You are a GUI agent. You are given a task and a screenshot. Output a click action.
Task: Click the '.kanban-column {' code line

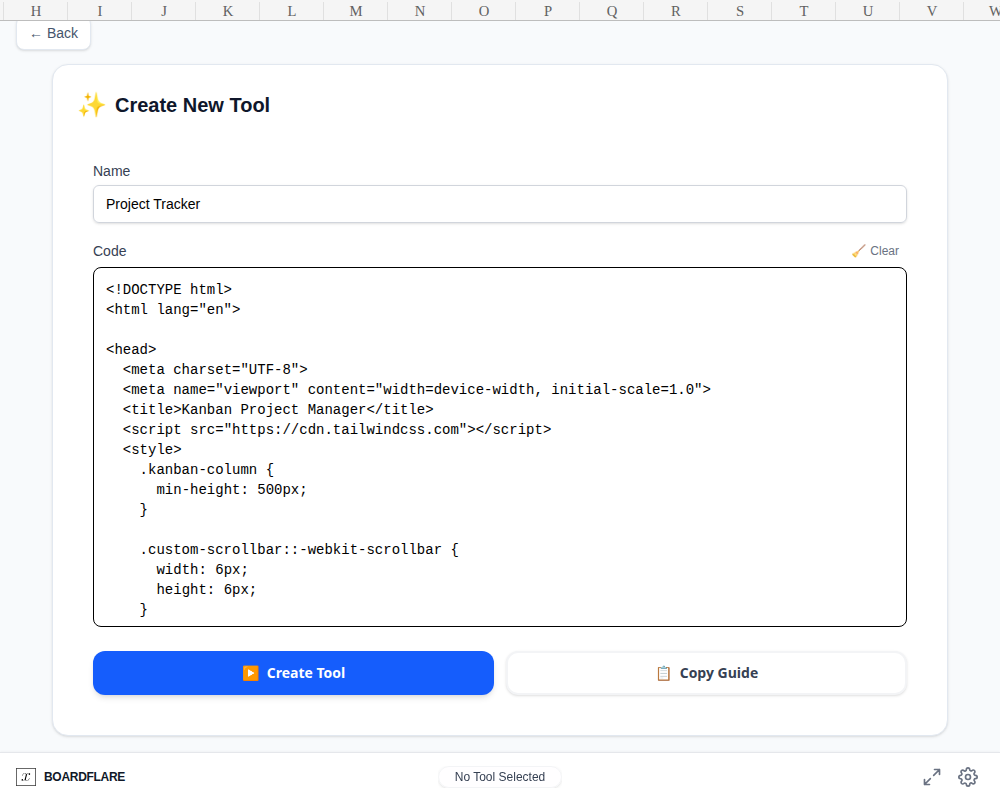coord(207,469)
